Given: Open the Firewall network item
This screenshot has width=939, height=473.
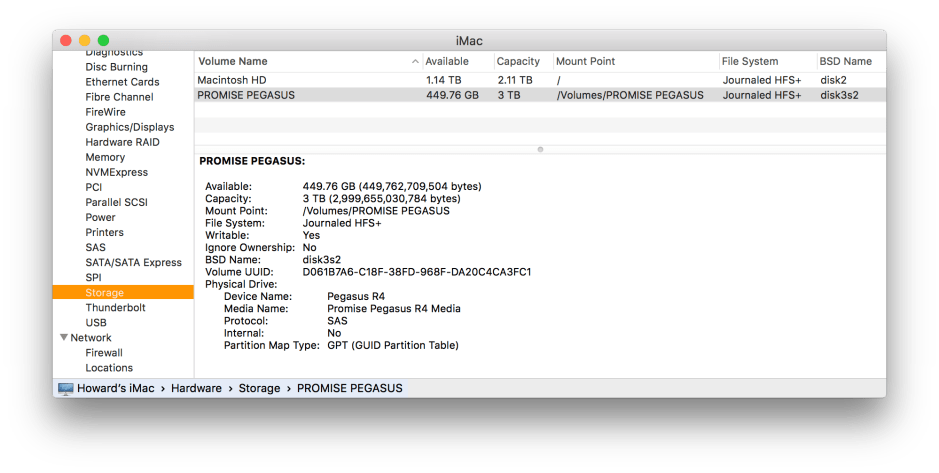Looking at the screenshot, I should tap(104, 352).
